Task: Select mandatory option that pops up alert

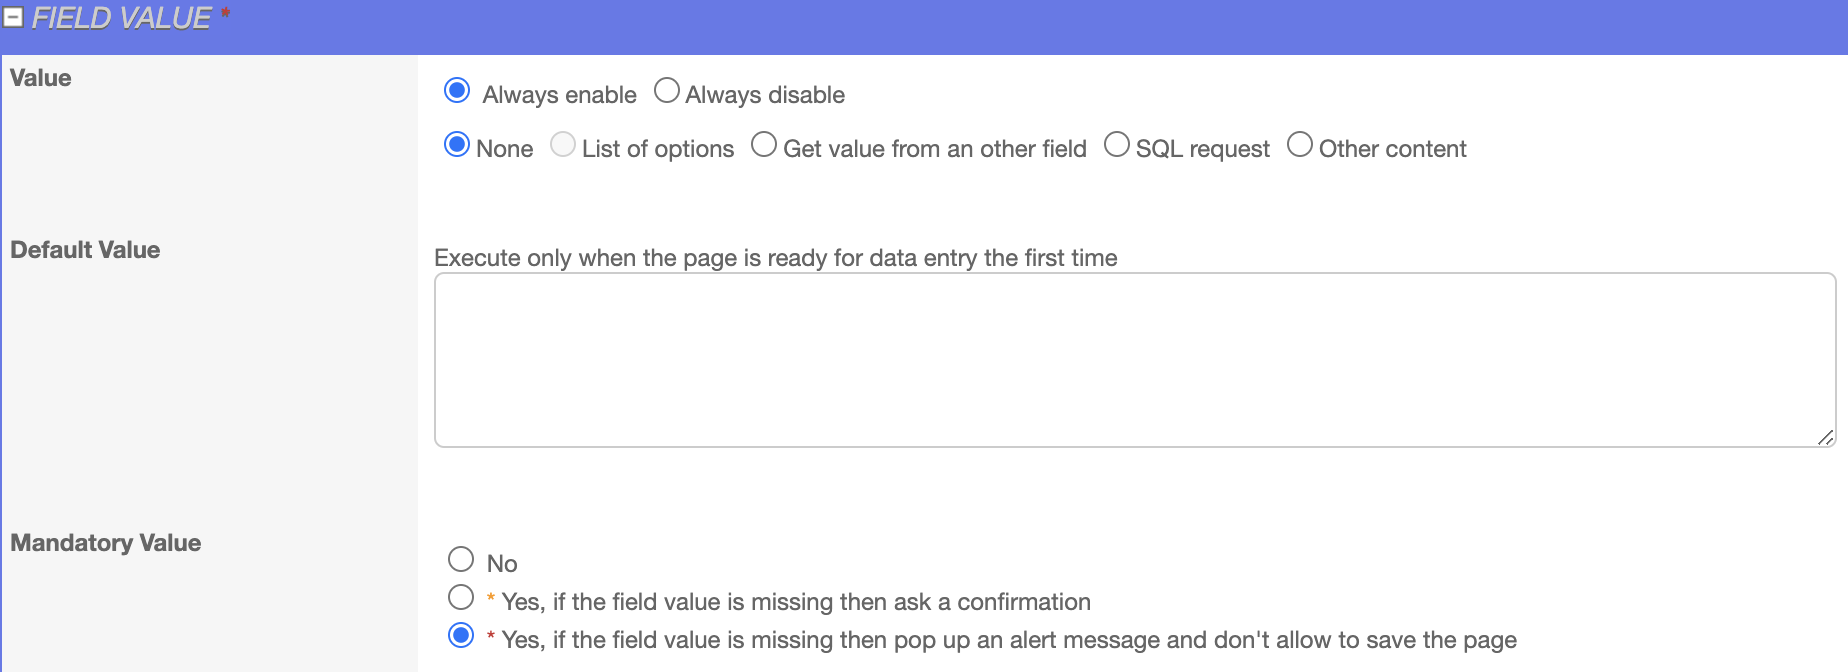Action: 461,636
